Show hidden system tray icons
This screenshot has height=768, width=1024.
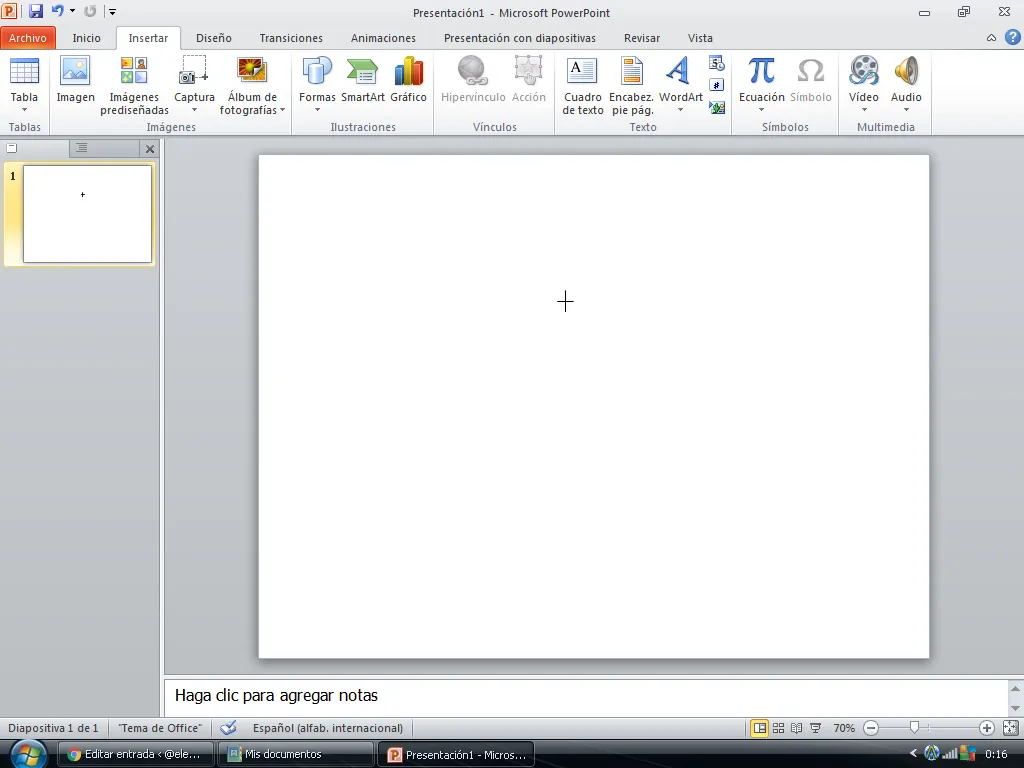tap(913, 753)
